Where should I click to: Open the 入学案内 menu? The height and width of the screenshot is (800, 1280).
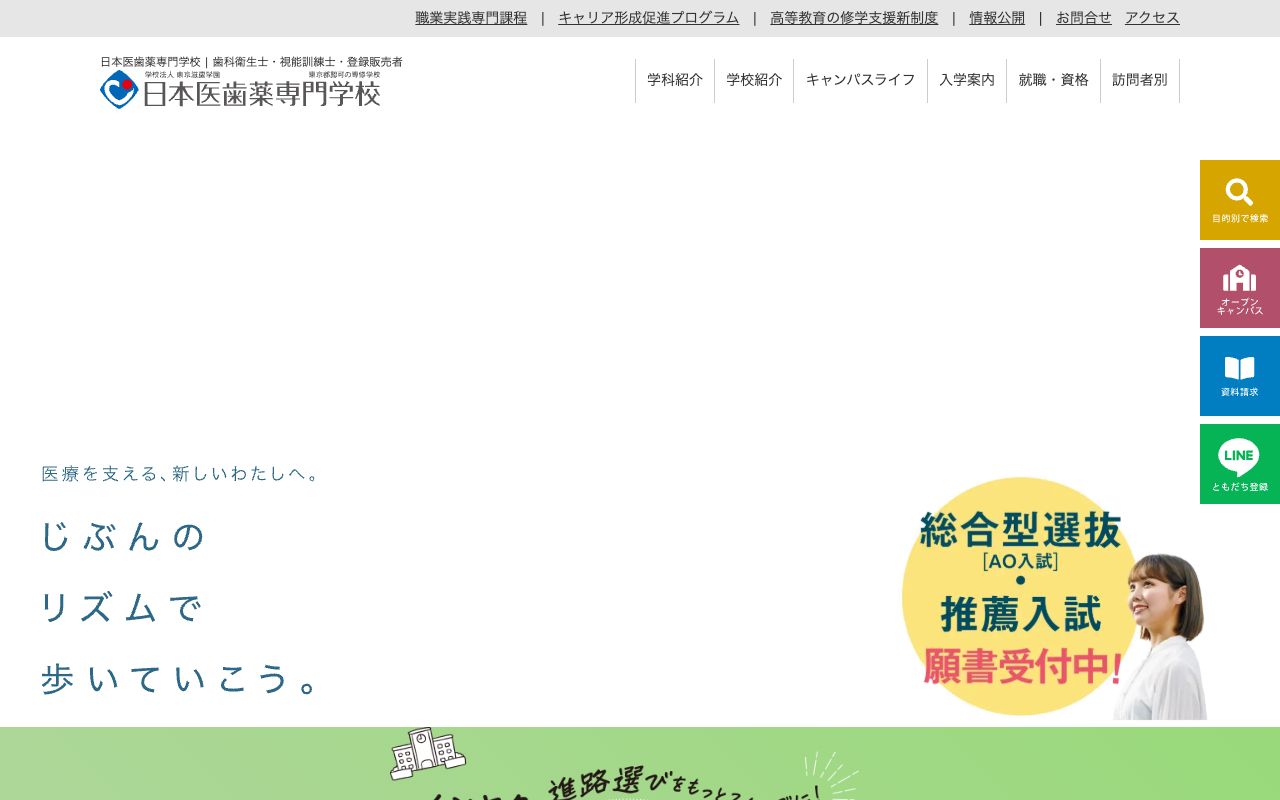point(967,80)
